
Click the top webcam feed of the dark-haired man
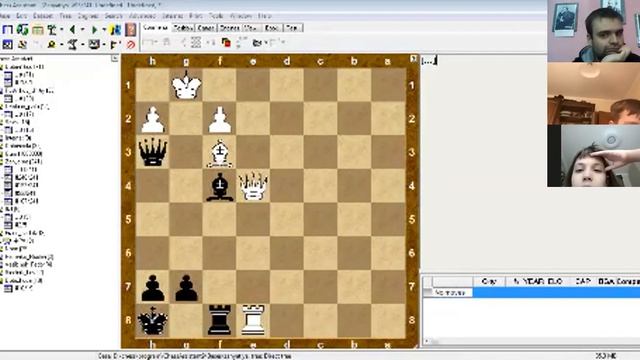(593, 31)
